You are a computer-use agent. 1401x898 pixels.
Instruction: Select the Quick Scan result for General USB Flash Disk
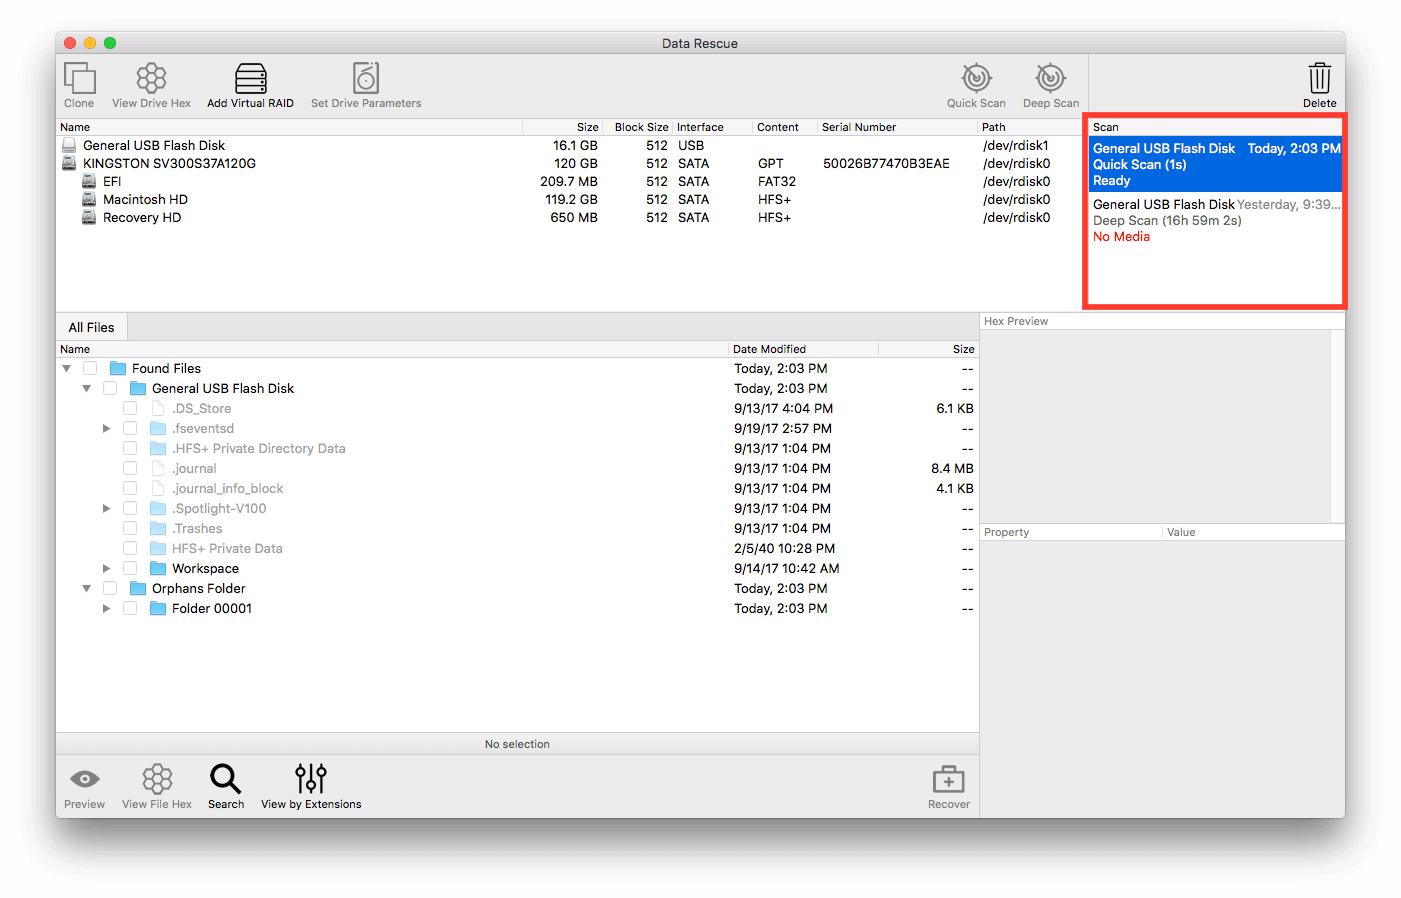point(1214,164)
